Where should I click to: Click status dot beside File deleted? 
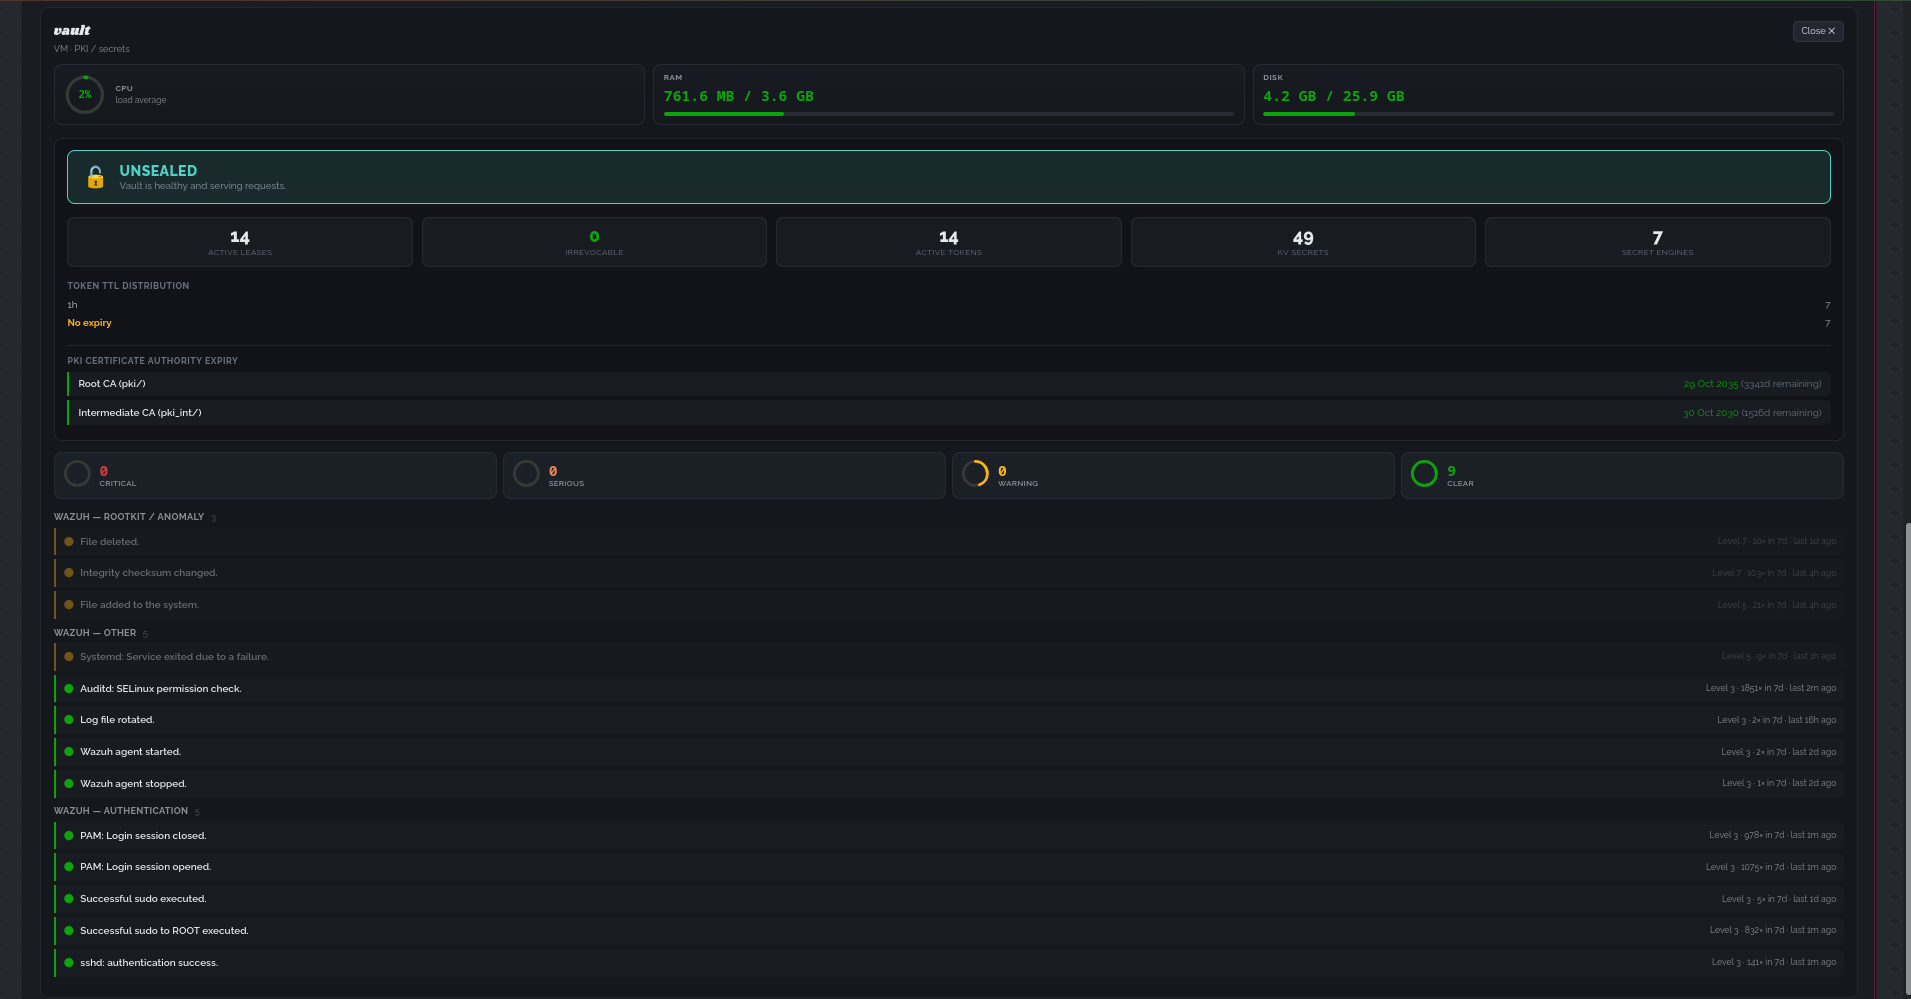tap(69, 542)
